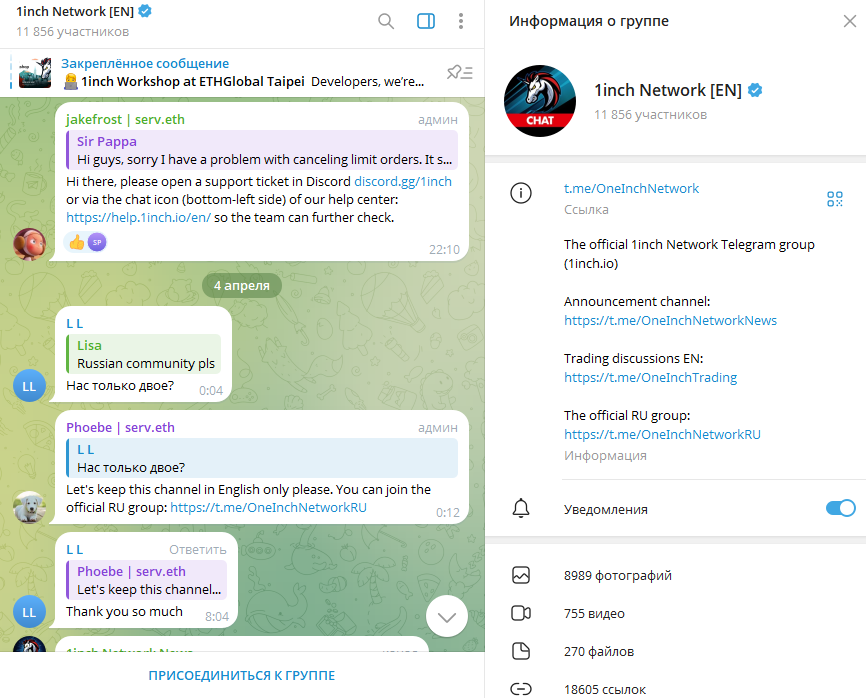Open the '270 файлов' row
This screenshot has height=698, width=866.
tap(675, 652)
